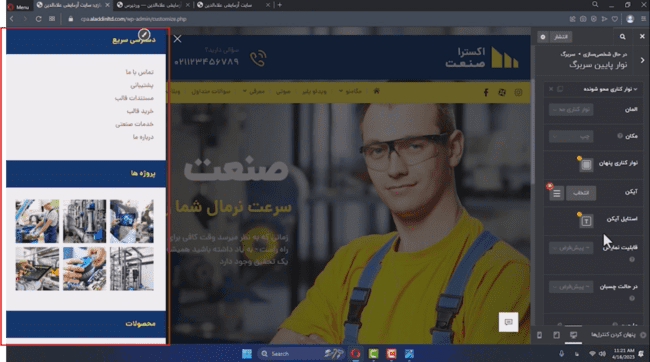Remove selected icon using the red badge
Viewport: 650px width, 362px height.
[550, 186]
